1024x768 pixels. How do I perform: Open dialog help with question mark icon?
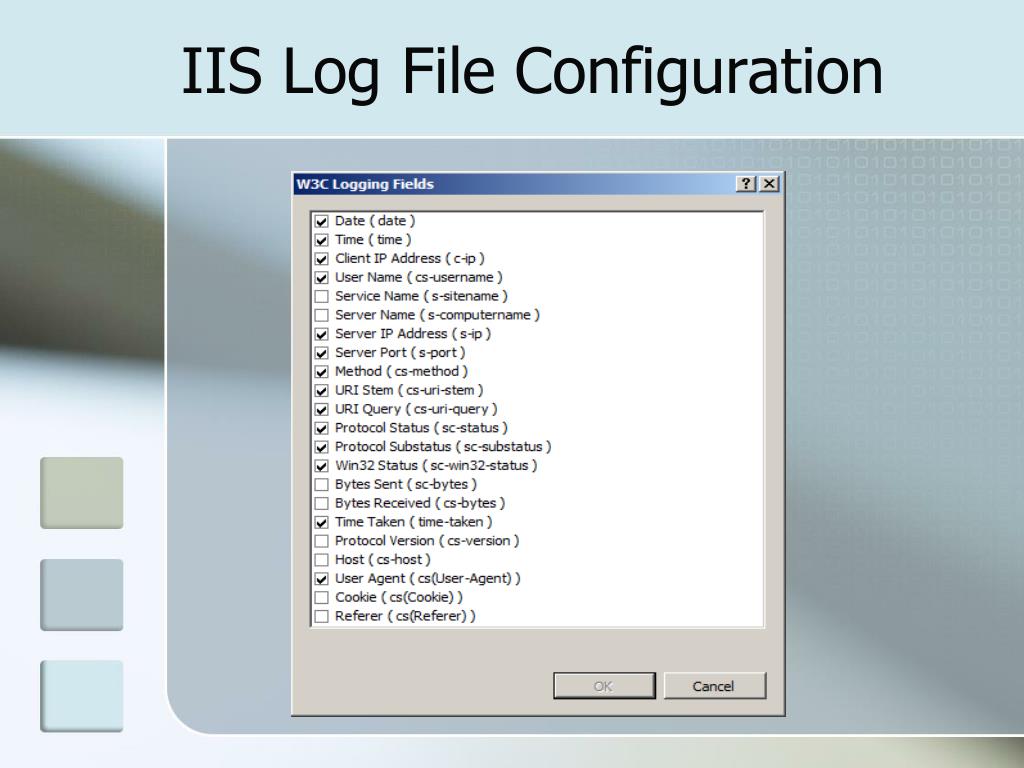[x=746, y=184]
